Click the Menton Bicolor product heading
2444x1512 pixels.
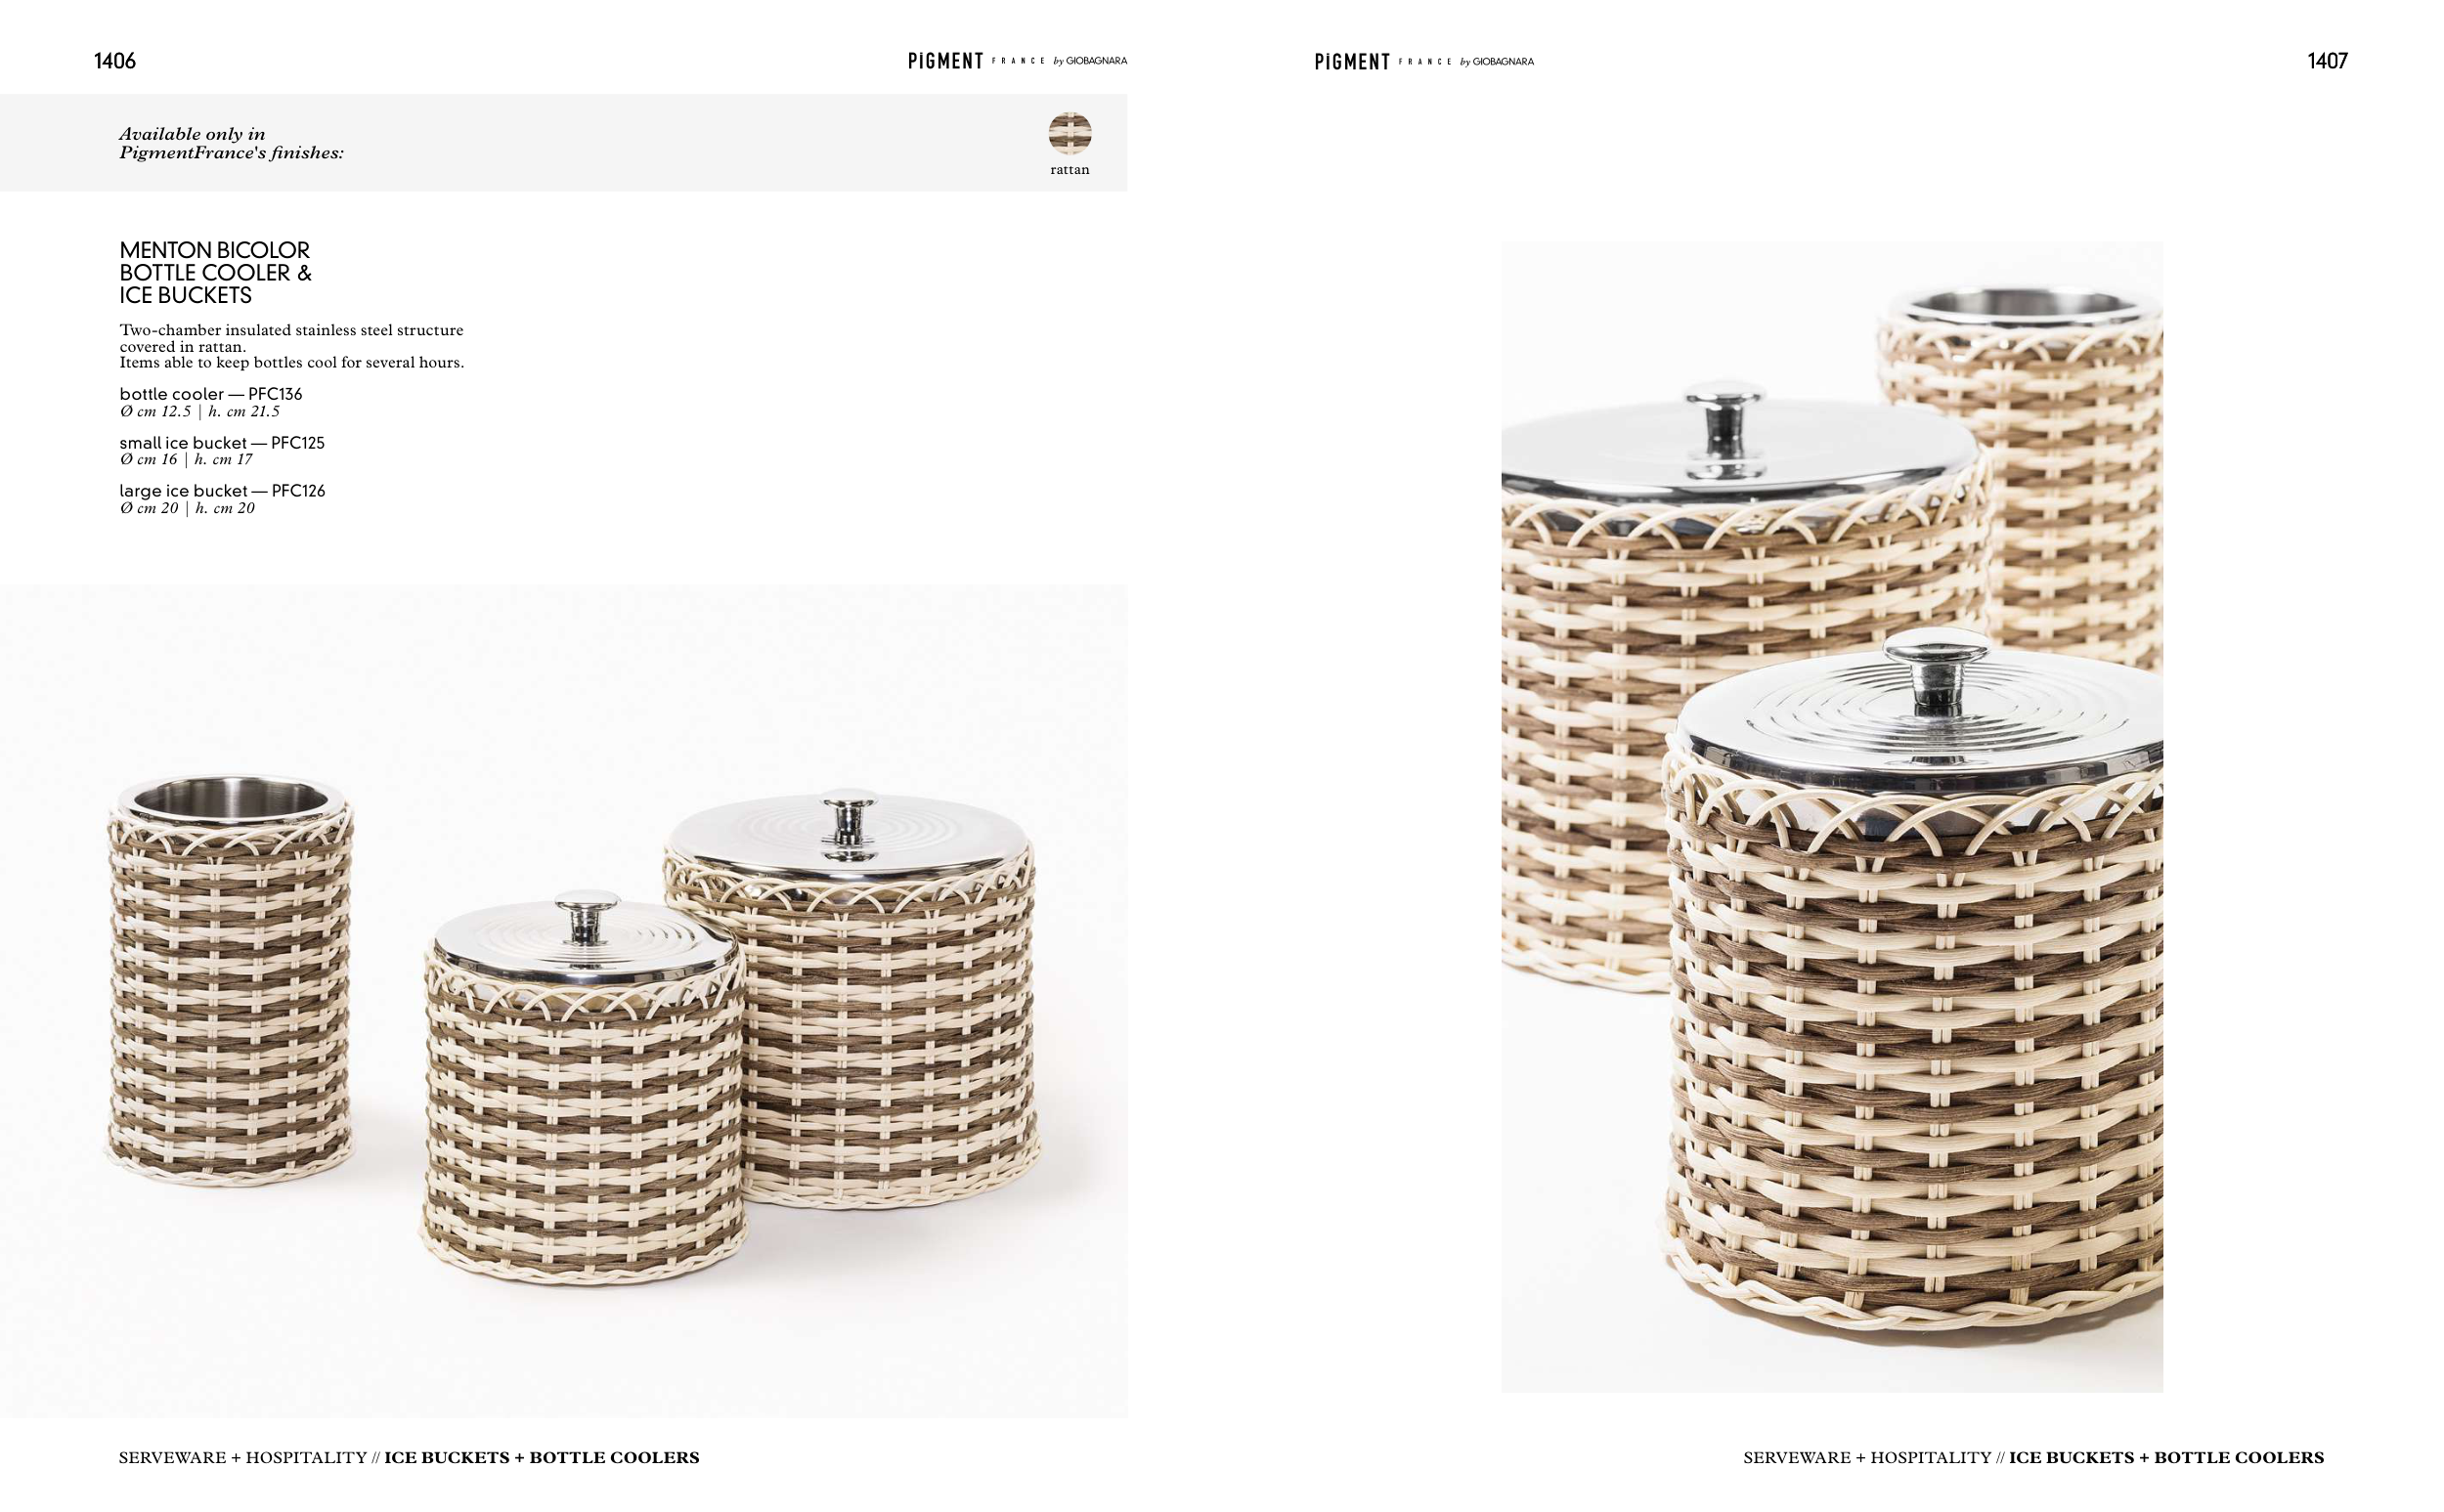pyautogui.click(x=215, y=272)
